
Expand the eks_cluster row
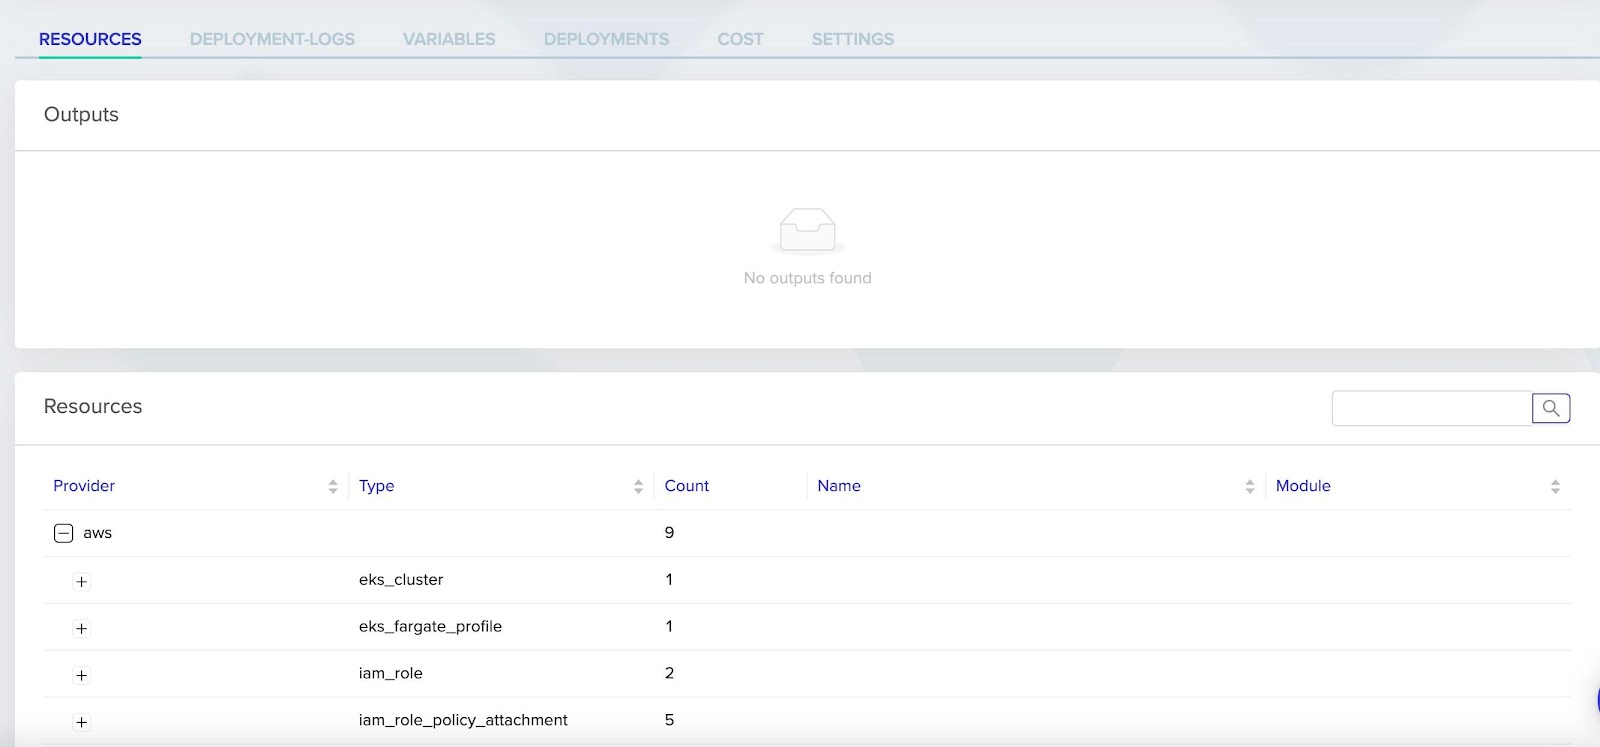(82, 581)
